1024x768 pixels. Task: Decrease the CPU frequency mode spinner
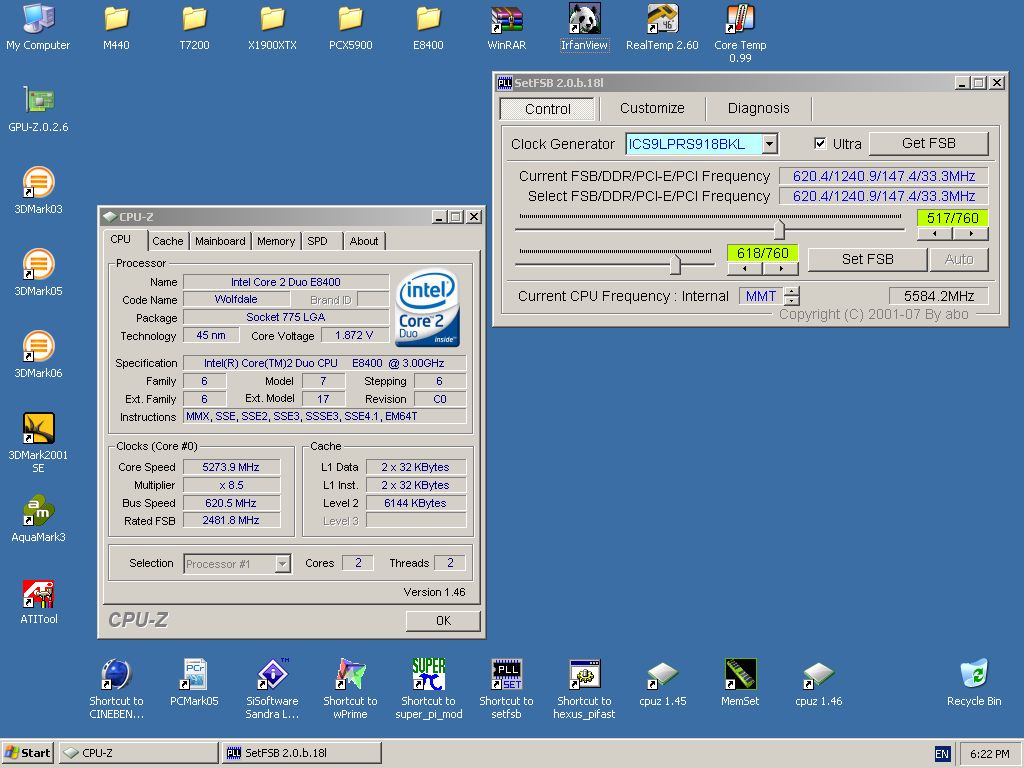coord(792,300)
